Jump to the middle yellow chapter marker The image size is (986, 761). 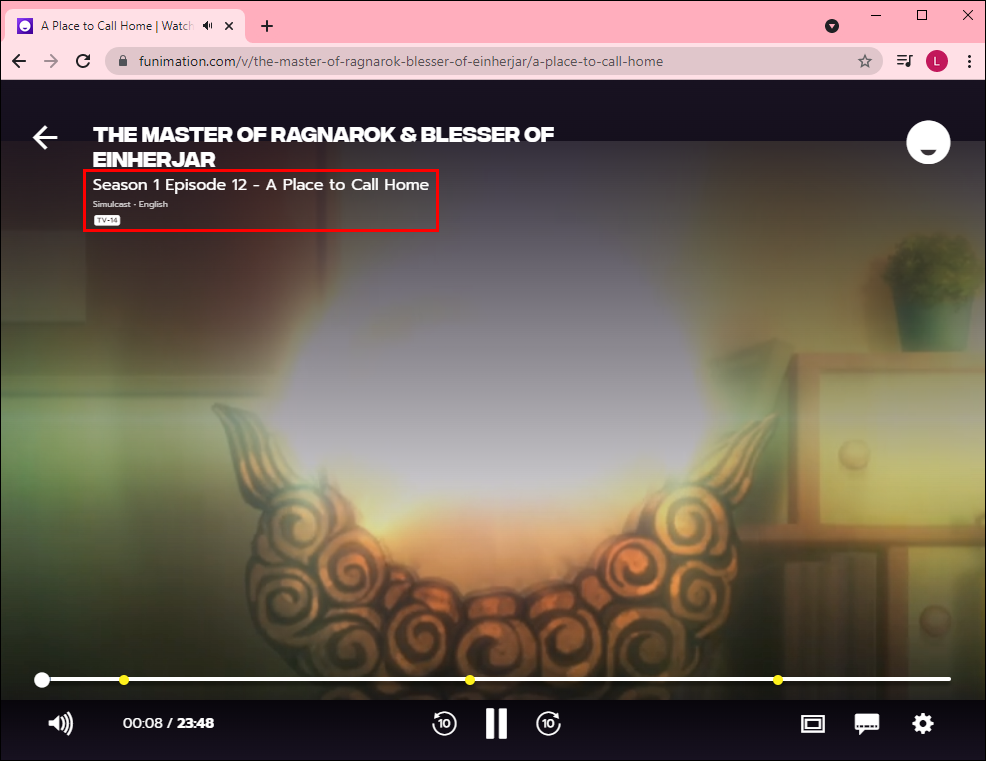pos(470,680)
